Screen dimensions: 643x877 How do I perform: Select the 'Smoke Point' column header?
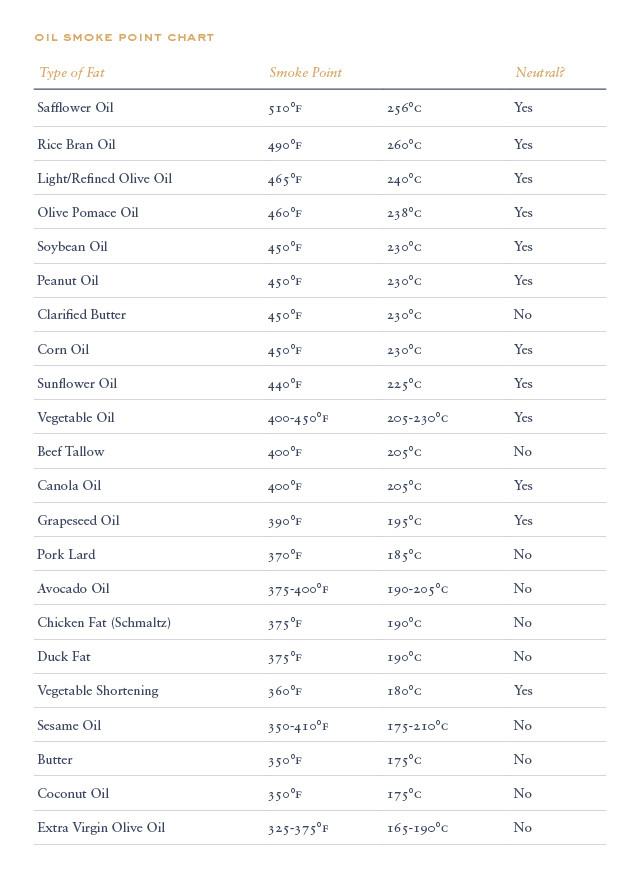tap(305, 73)
